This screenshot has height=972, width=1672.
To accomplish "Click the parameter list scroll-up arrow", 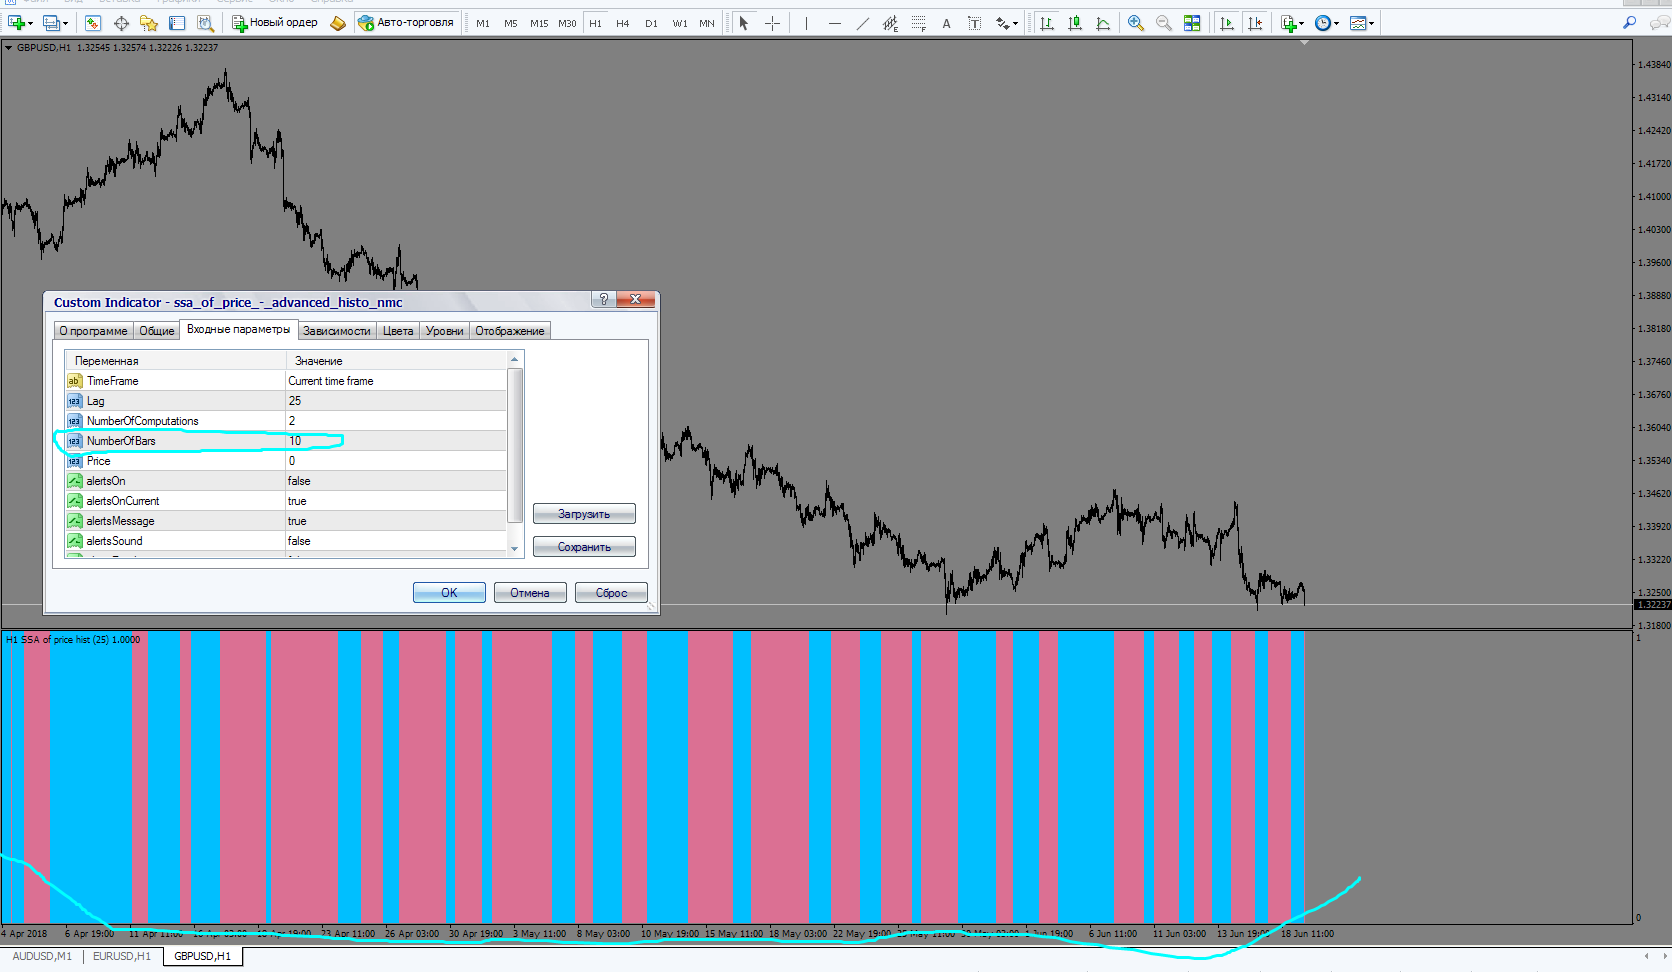I will [515, 360].
